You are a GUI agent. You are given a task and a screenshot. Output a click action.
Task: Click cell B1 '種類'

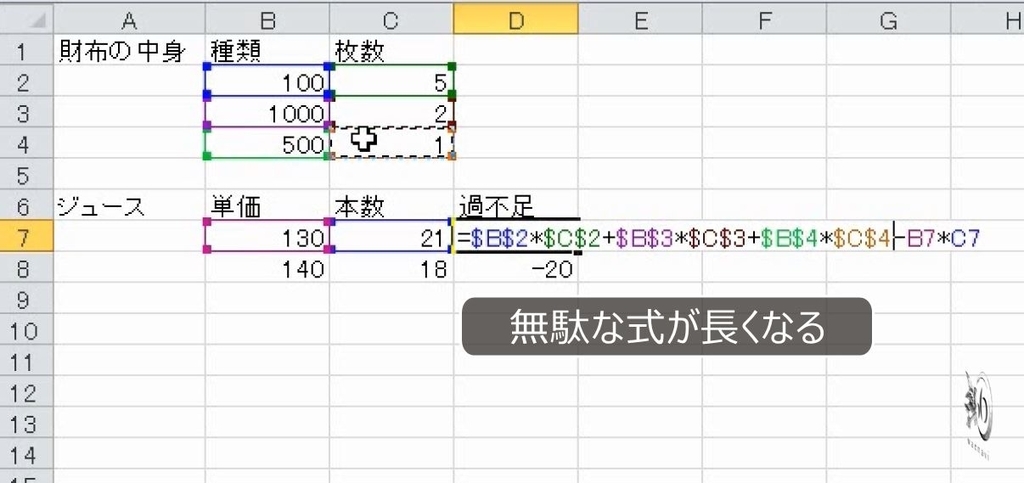coord(267,51)
